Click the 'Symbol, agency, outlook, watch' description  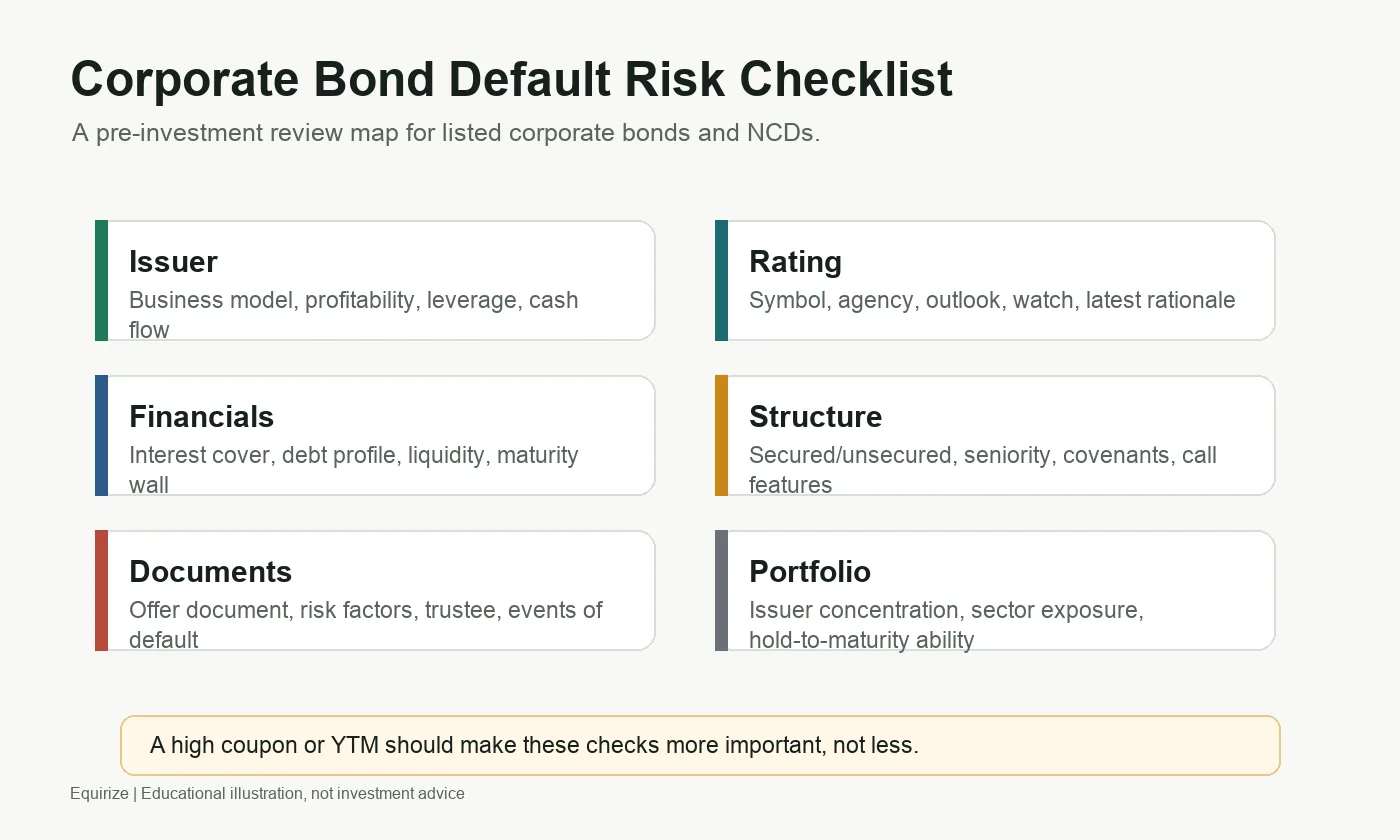coord(992,300)
